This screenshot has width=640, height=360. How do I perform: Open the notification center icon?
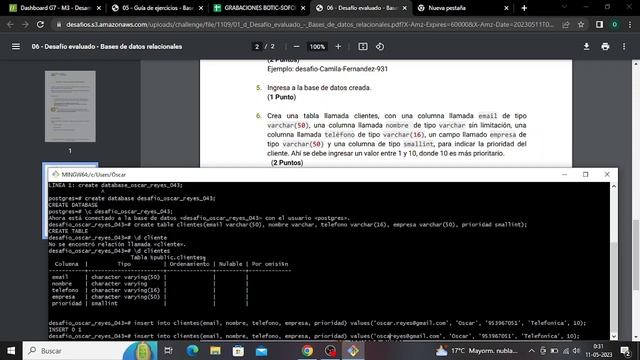(625, 351)
